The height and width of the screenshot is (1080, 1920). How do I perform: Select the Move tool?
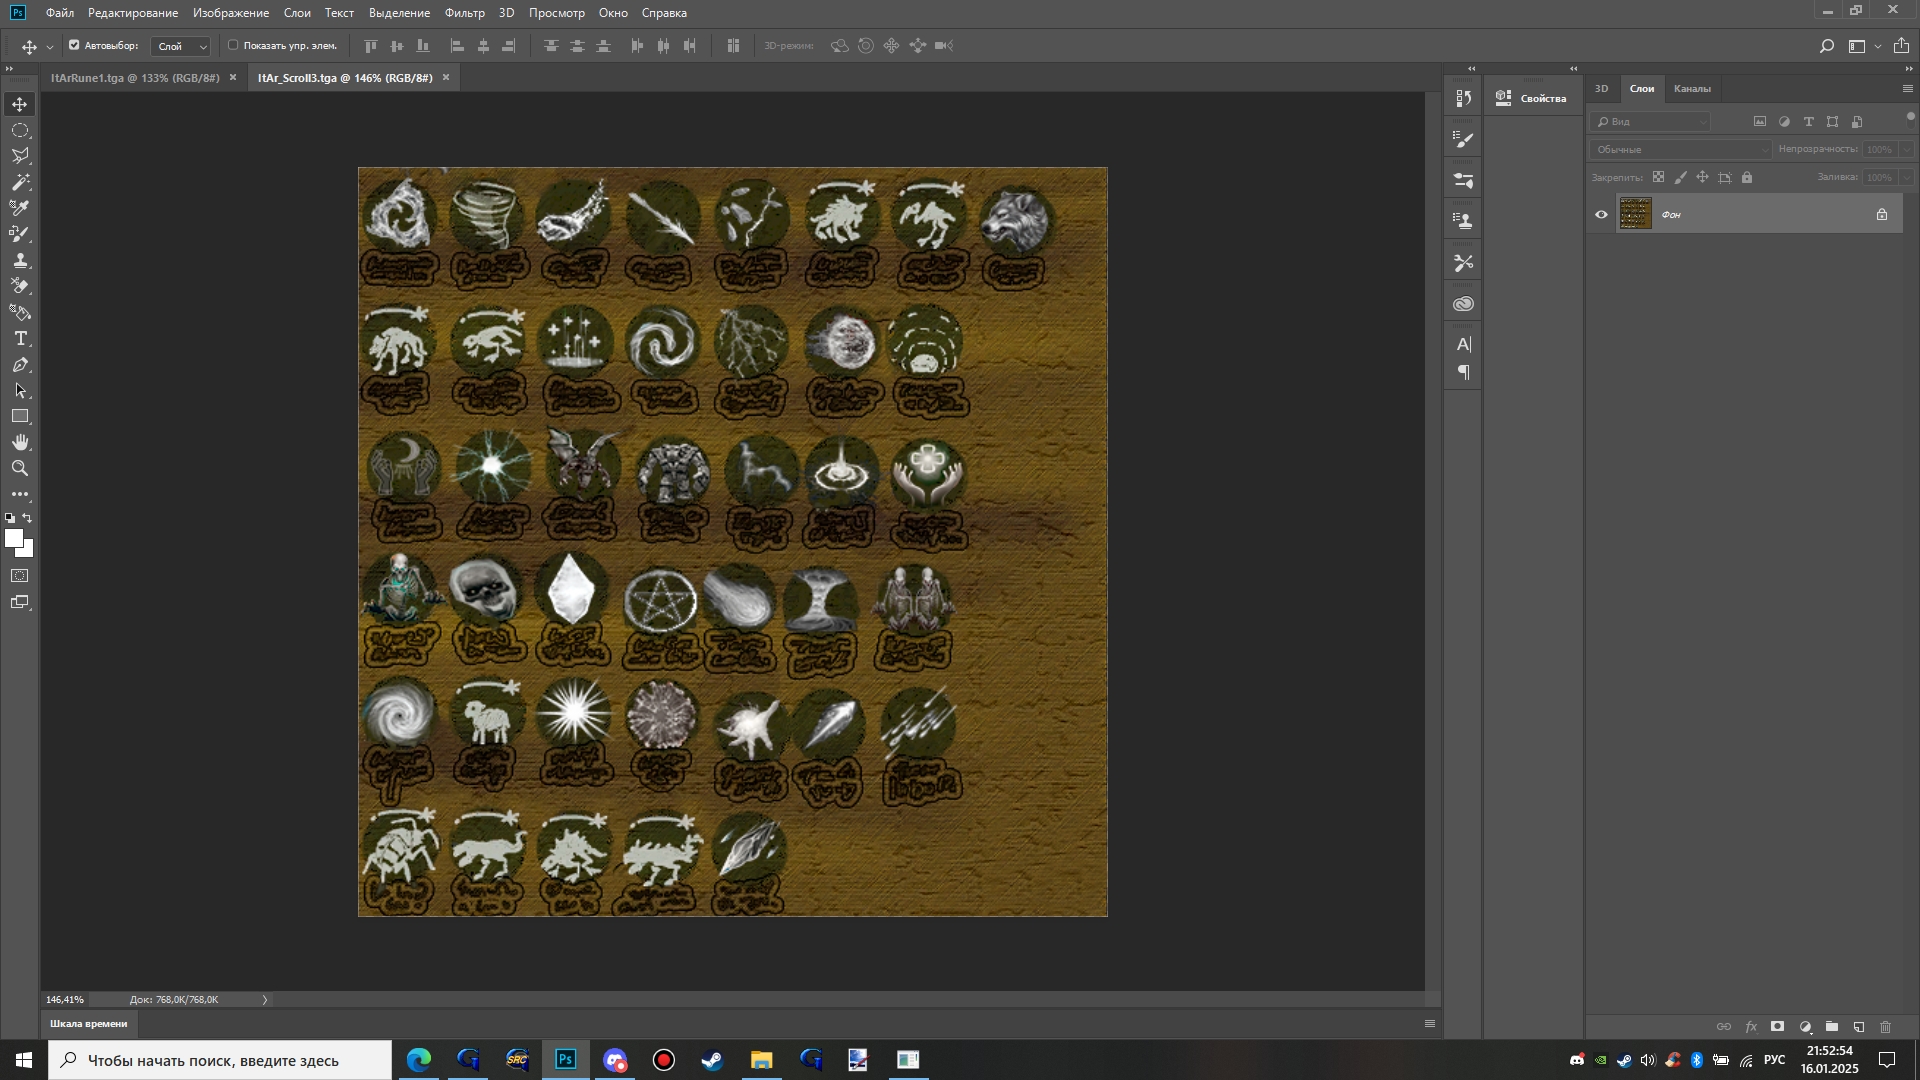(x=20, y=104)
